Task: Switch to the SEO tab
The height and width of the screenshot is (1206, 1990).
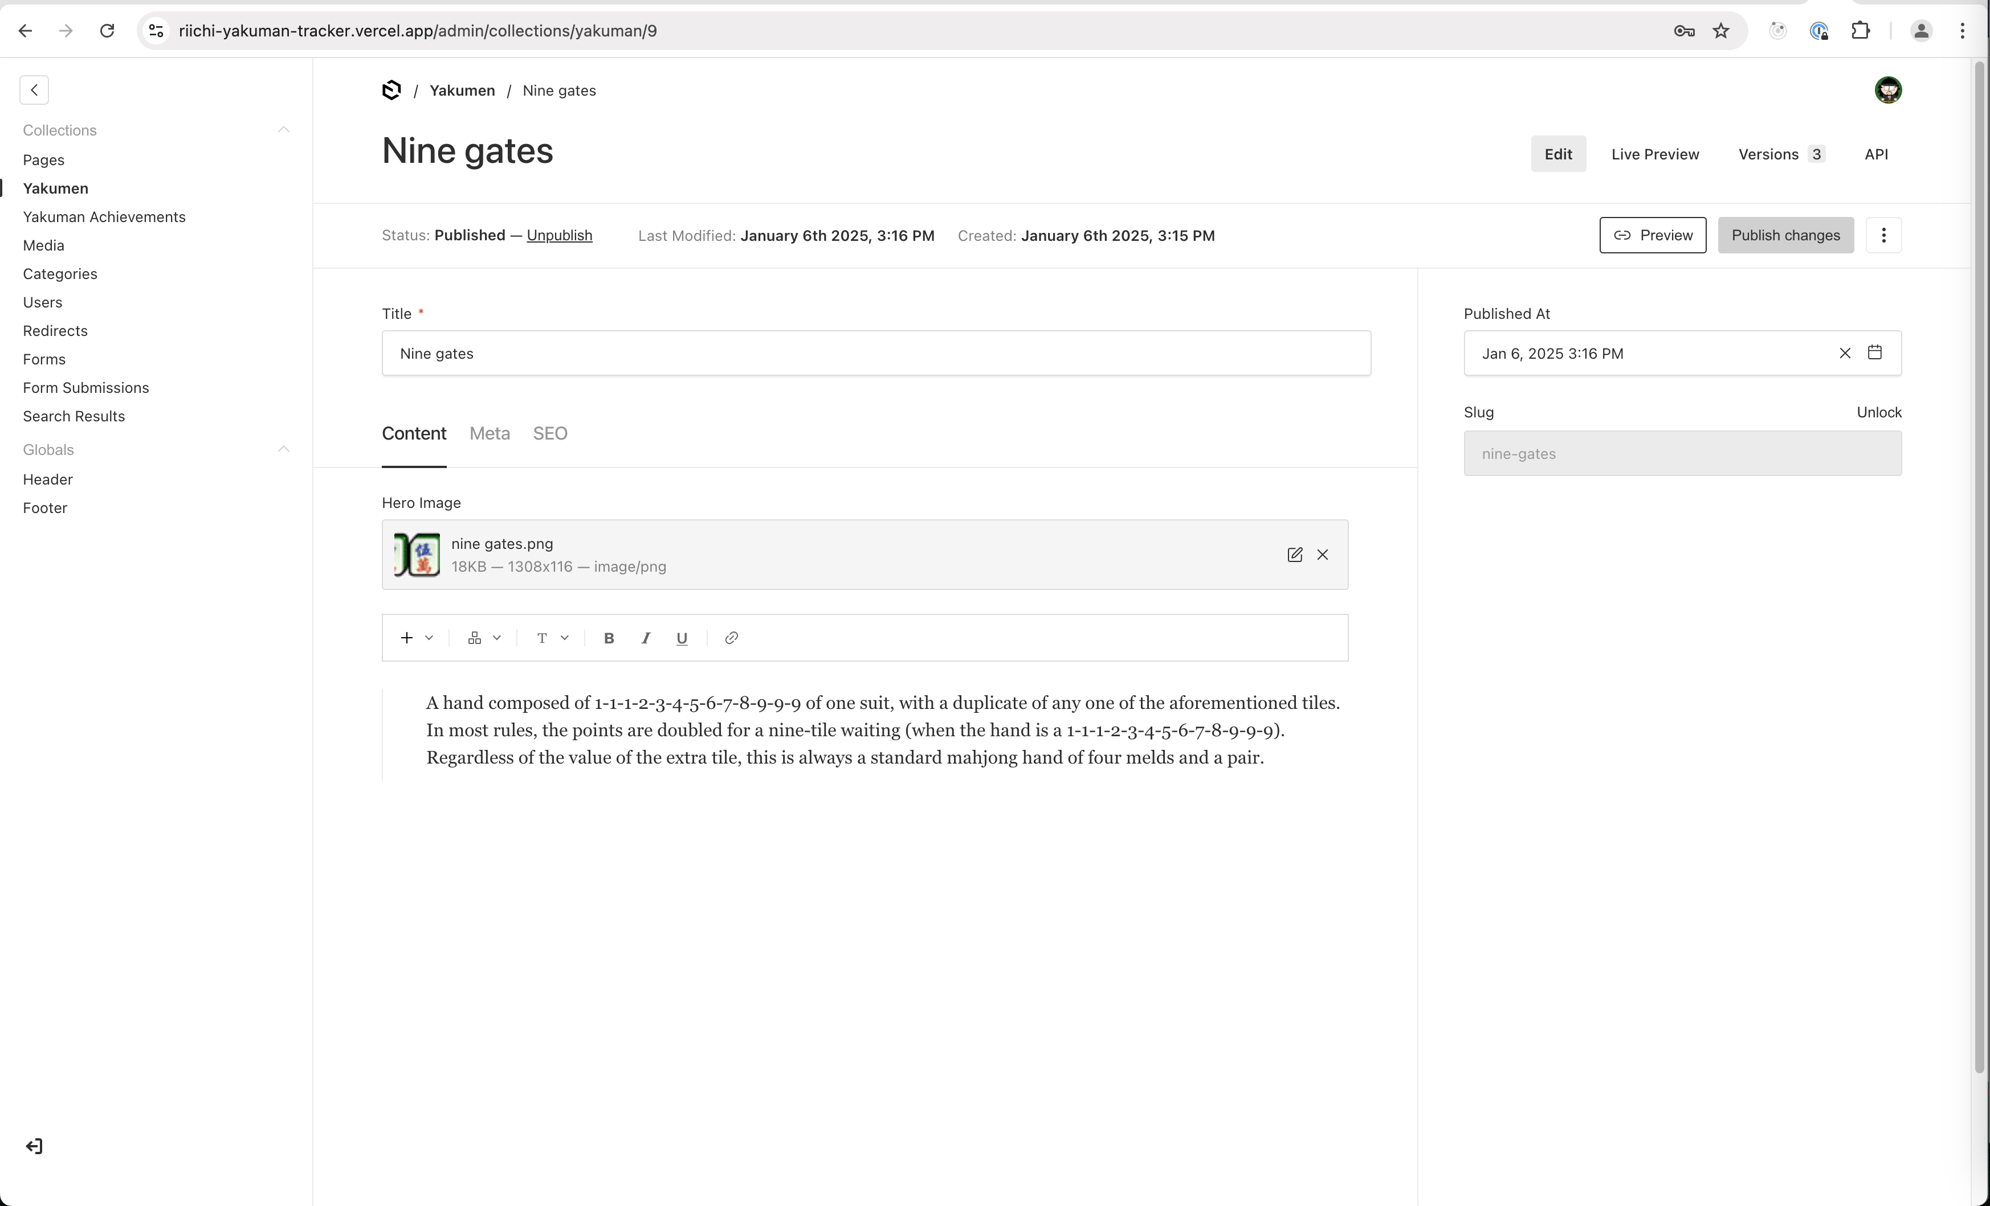Action: tap(551, 433)
